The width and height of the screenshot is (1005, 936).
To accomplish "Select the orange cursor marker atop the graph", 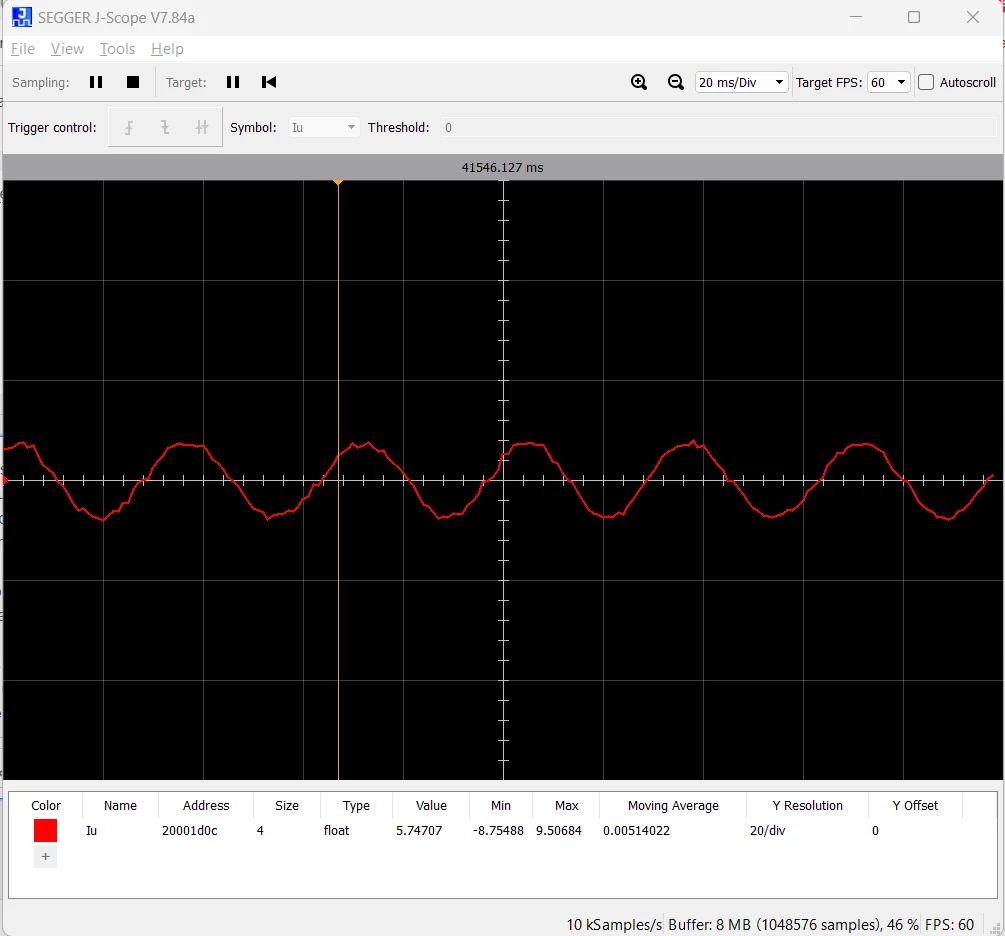I will point(338,183).
